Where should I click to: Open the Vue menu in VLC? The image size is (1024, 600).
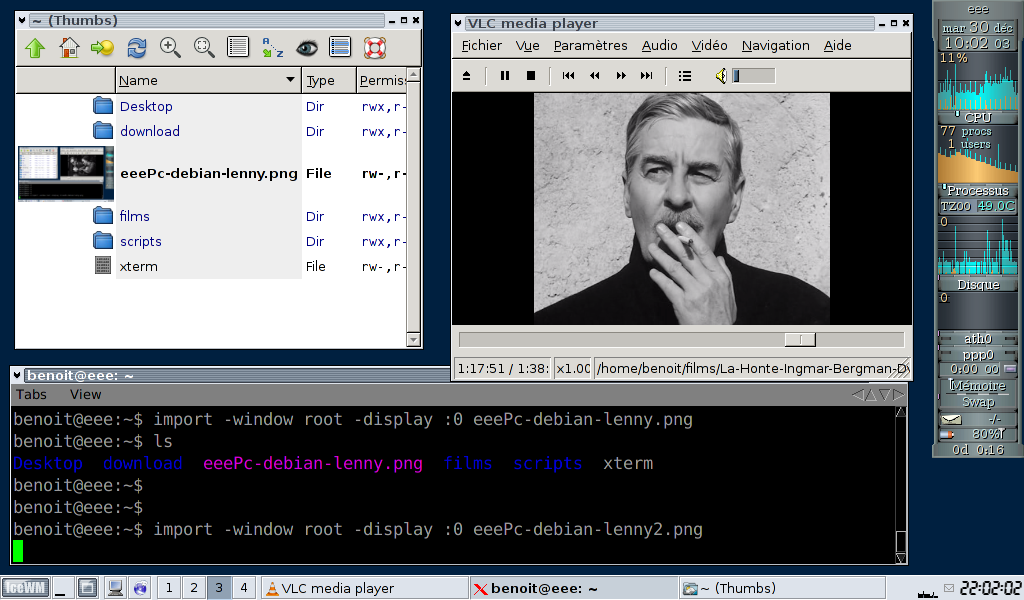527,46
